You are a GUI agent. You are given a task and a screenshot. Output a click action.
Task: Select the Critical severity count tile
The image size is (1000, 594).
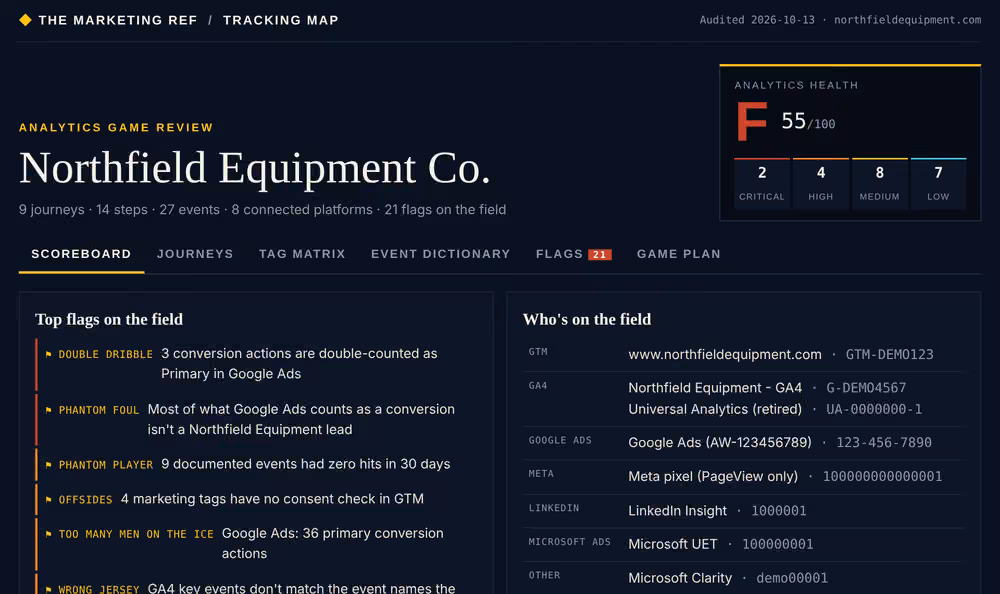click(761, 183)
